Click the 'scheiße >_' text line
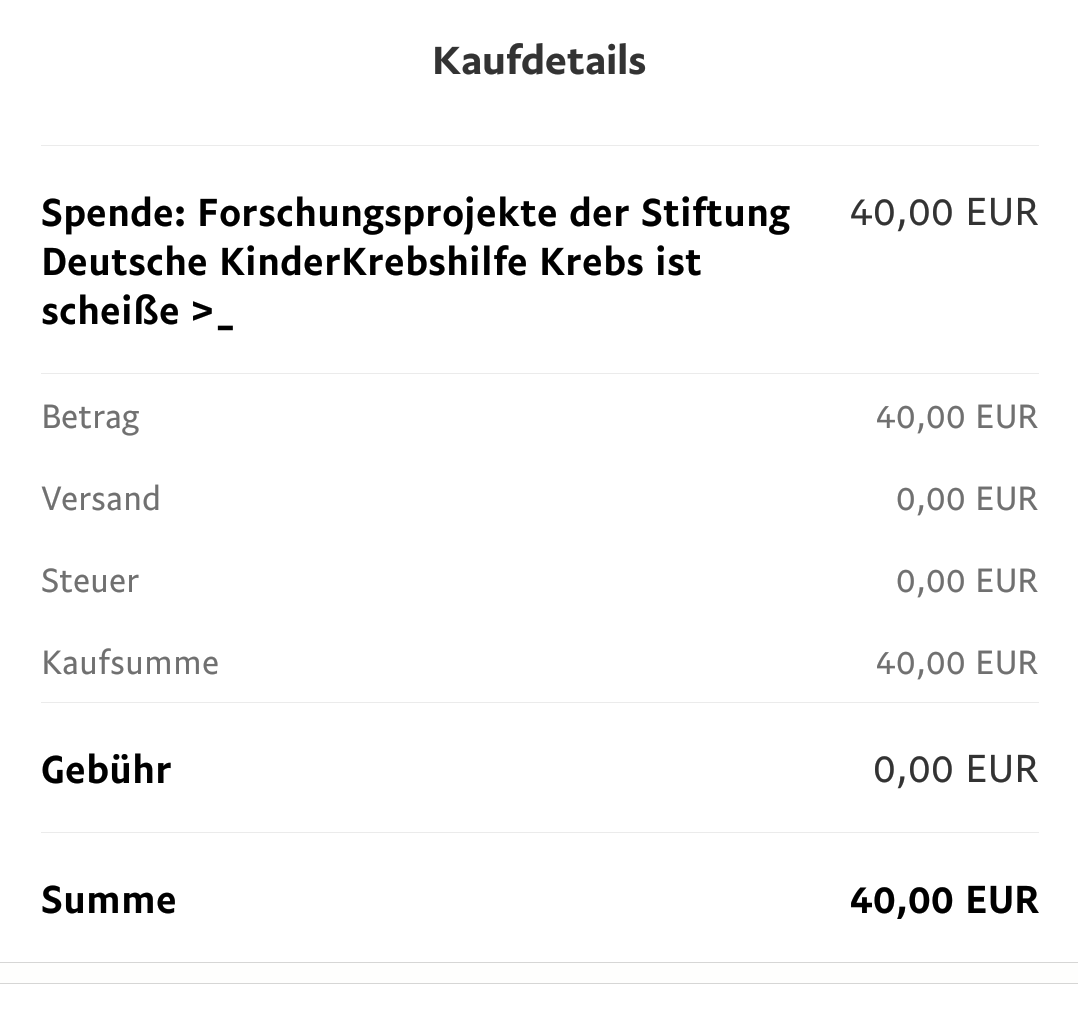 (x=138, y=312)
